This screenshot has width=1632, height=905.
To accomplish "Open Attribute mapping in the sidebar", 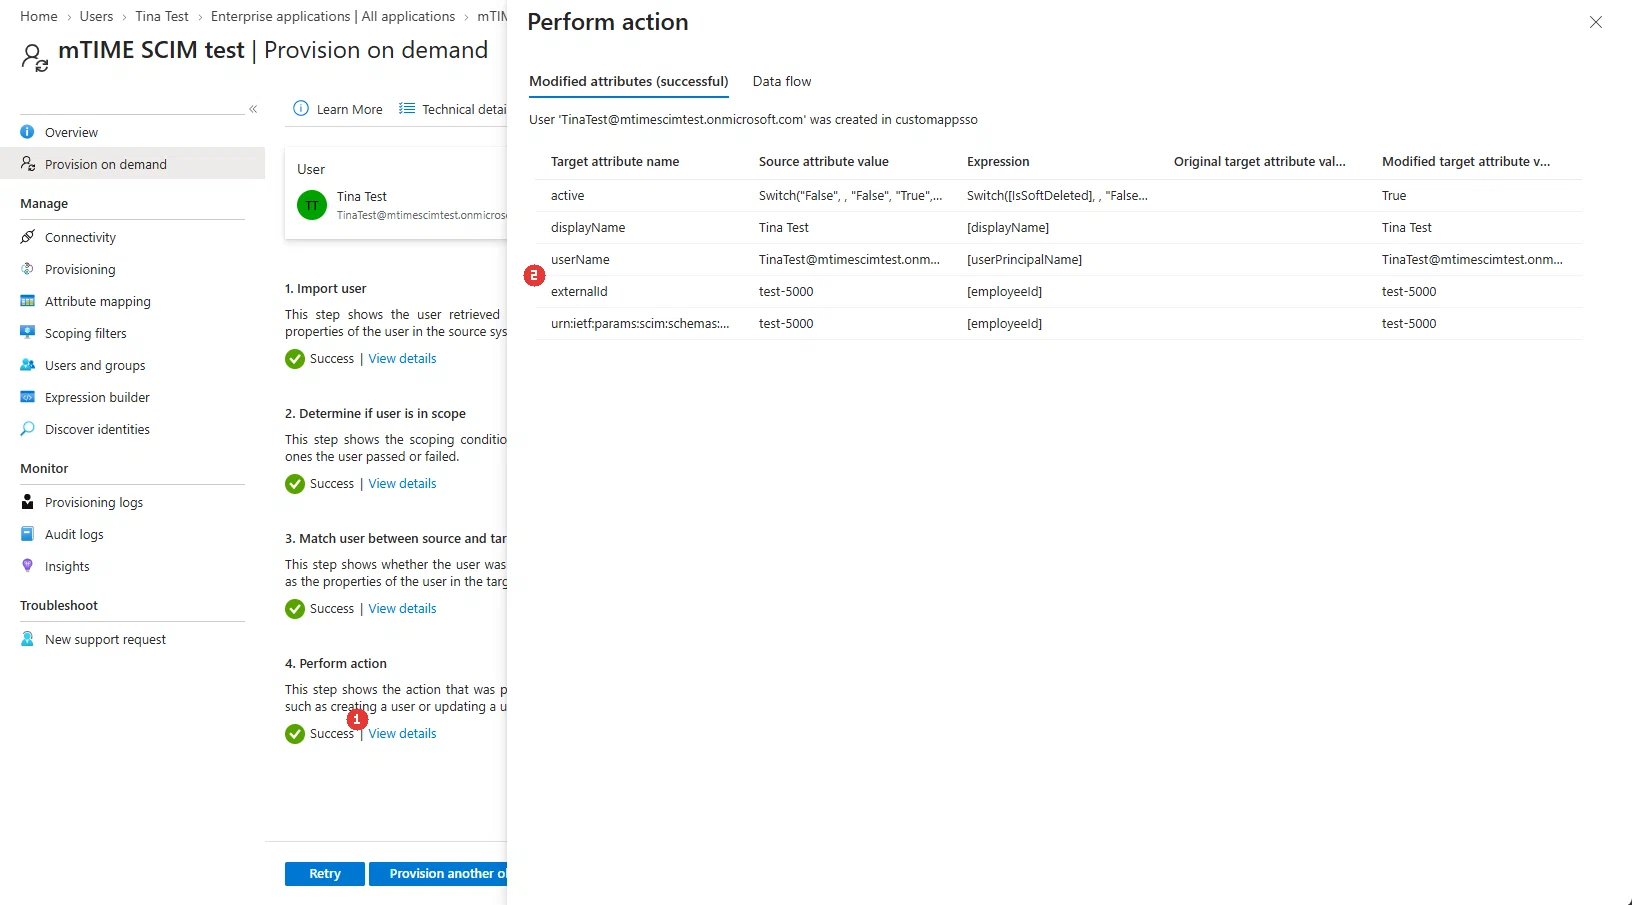I will pos(98,301).
